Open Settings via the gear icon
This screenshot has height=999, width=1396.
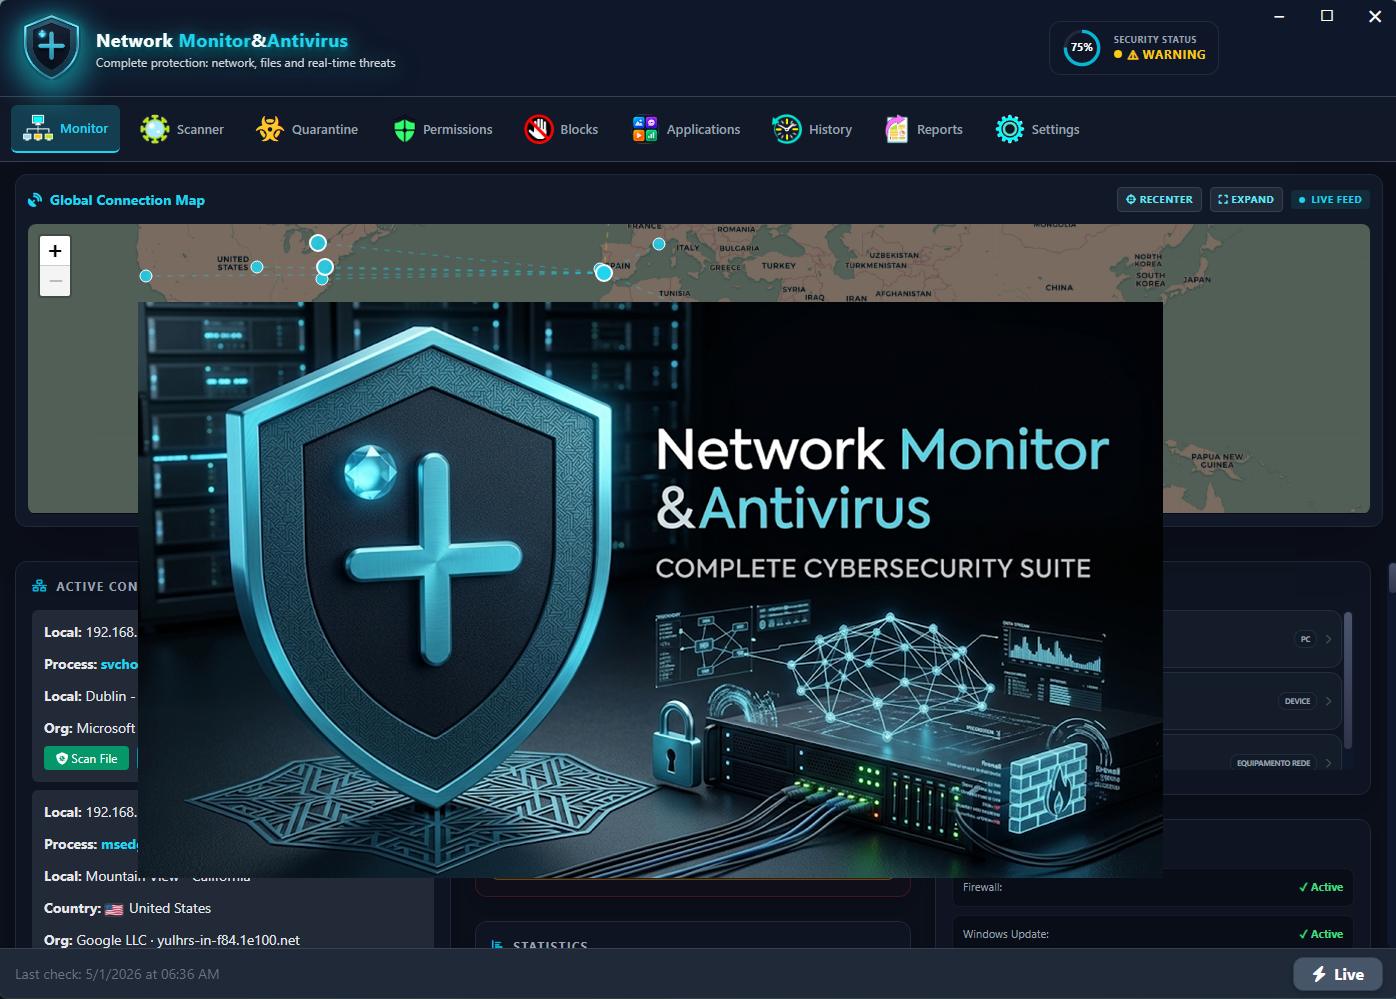click(1010, 129)
